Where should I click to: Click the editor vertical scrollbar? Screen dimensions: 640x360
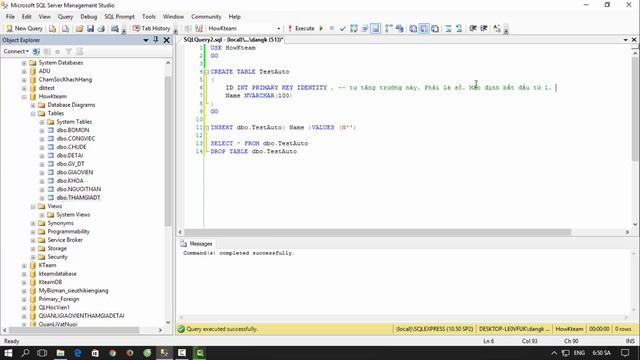point(635,108)
